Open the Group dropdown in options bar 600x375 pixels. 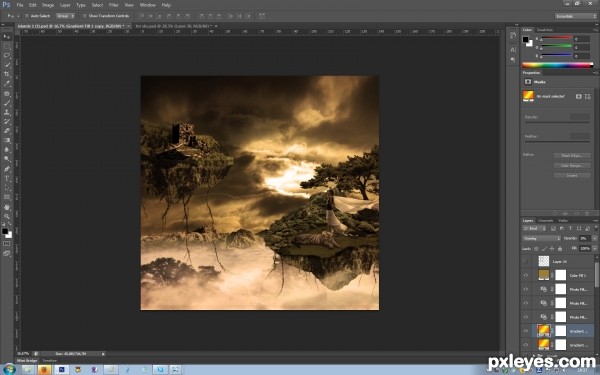coord(65,16)
